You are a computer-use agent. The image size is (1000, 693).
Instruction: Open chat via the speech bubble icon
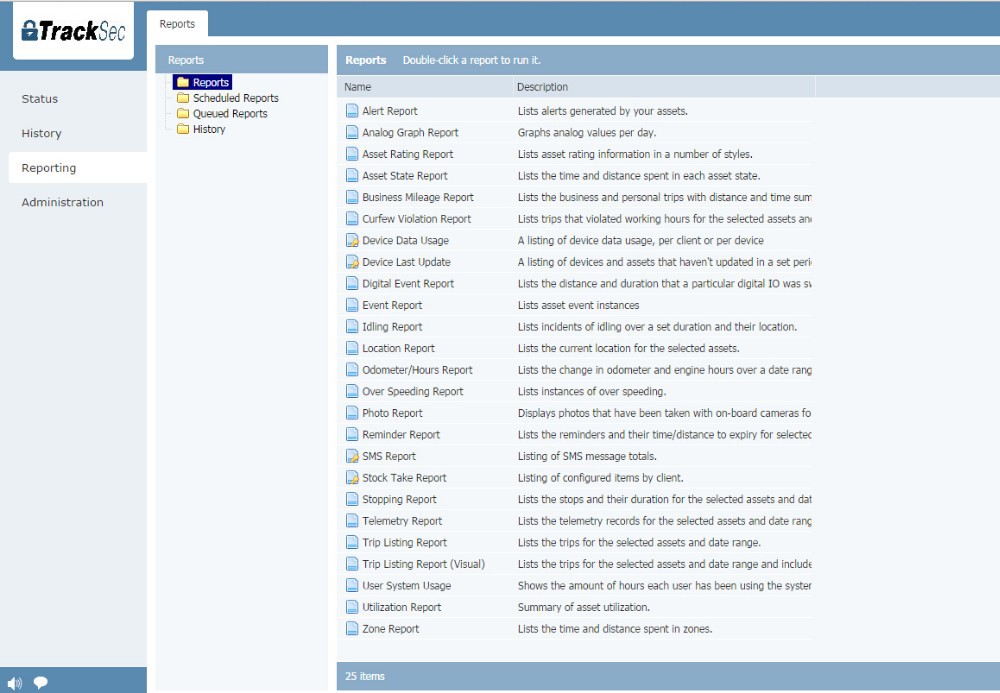[x=40, y=682]
